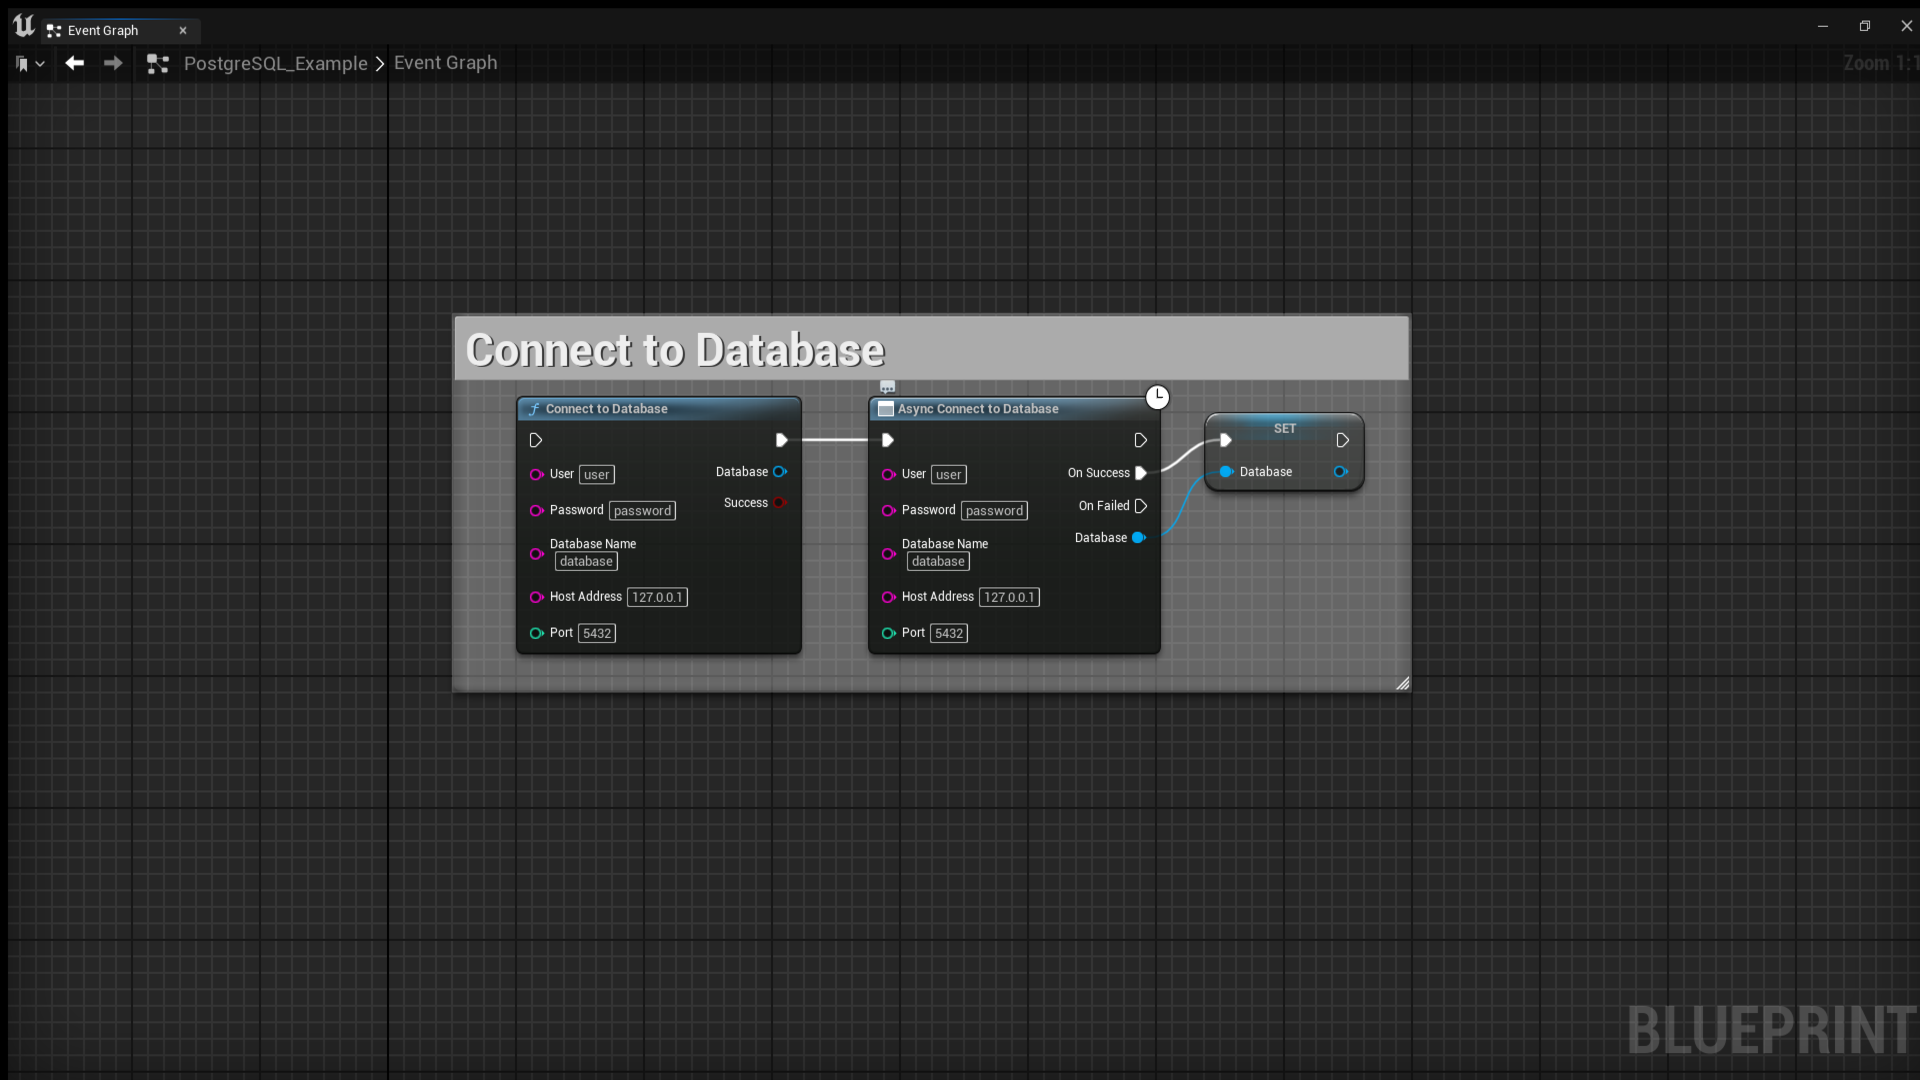Click the macro icon on Async Connect to Database header
The width and height of the screenshot is (1920, 1080).
(884, 408)
